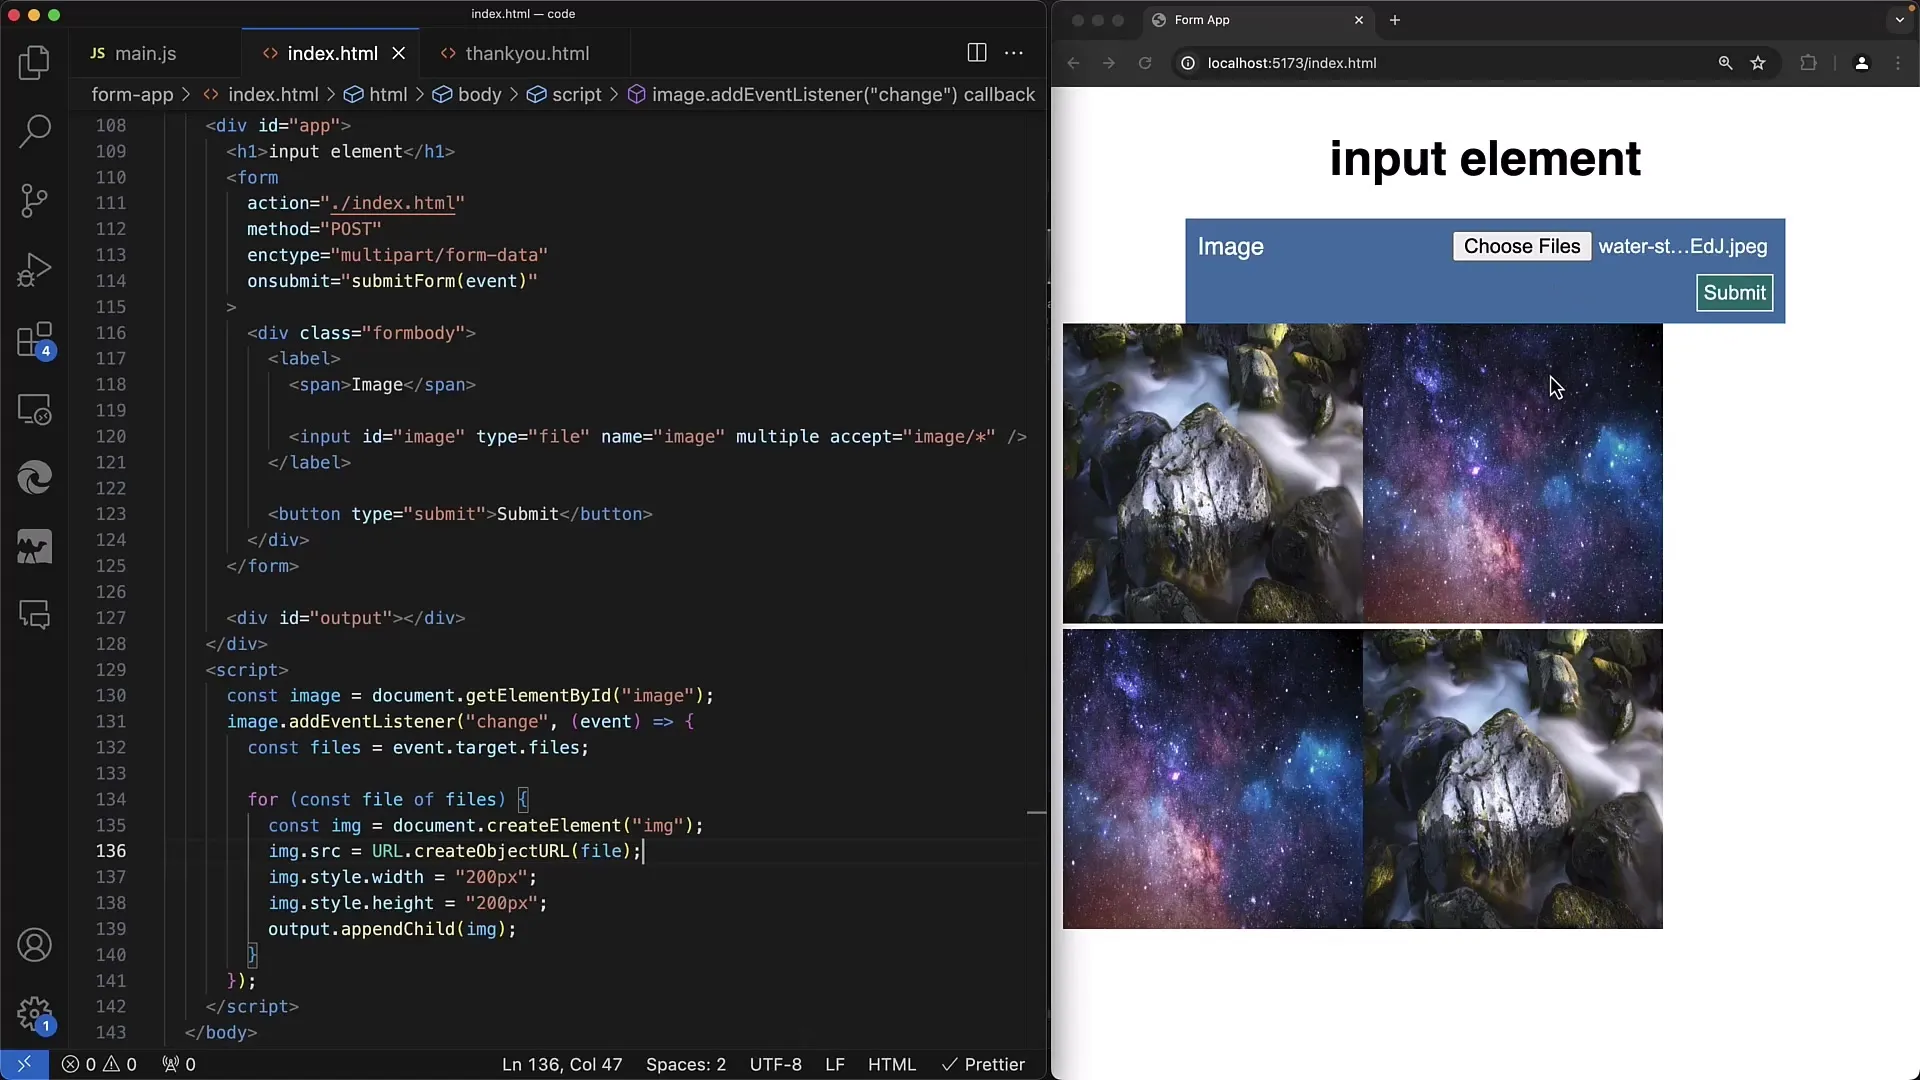Go back in the Chrome browser
This screenshot has width=1920, height=1080.
[1073, 63]
